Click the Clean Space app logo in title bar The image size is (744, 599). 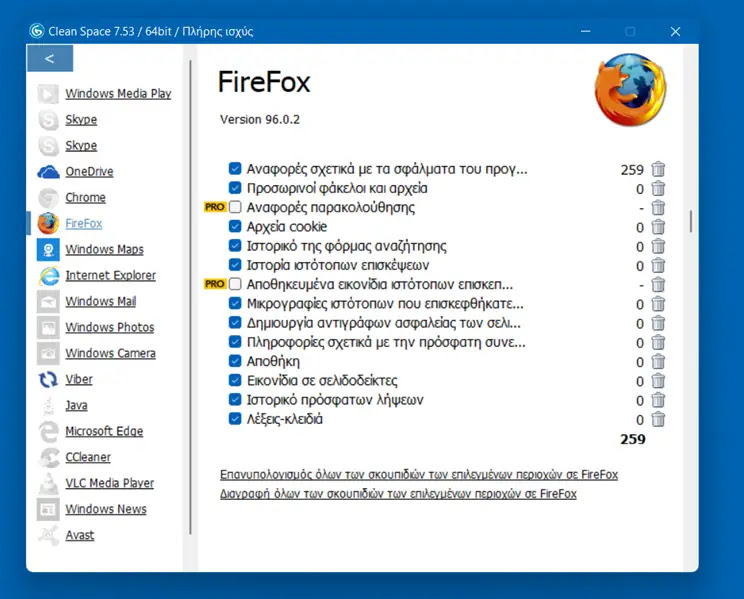coord(37,31)
